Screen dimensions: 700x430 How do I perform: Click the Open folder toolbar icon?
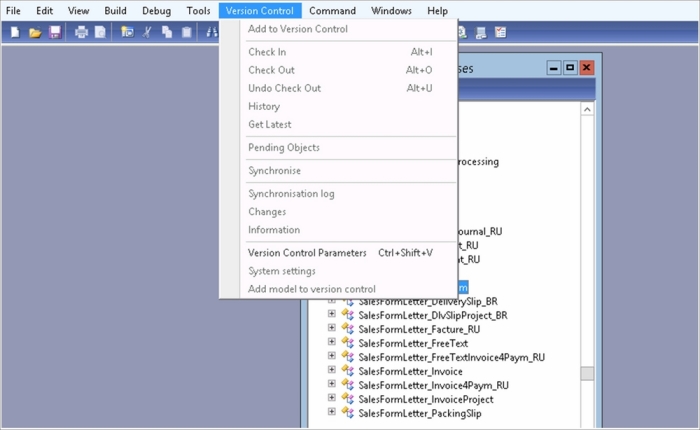35,32
